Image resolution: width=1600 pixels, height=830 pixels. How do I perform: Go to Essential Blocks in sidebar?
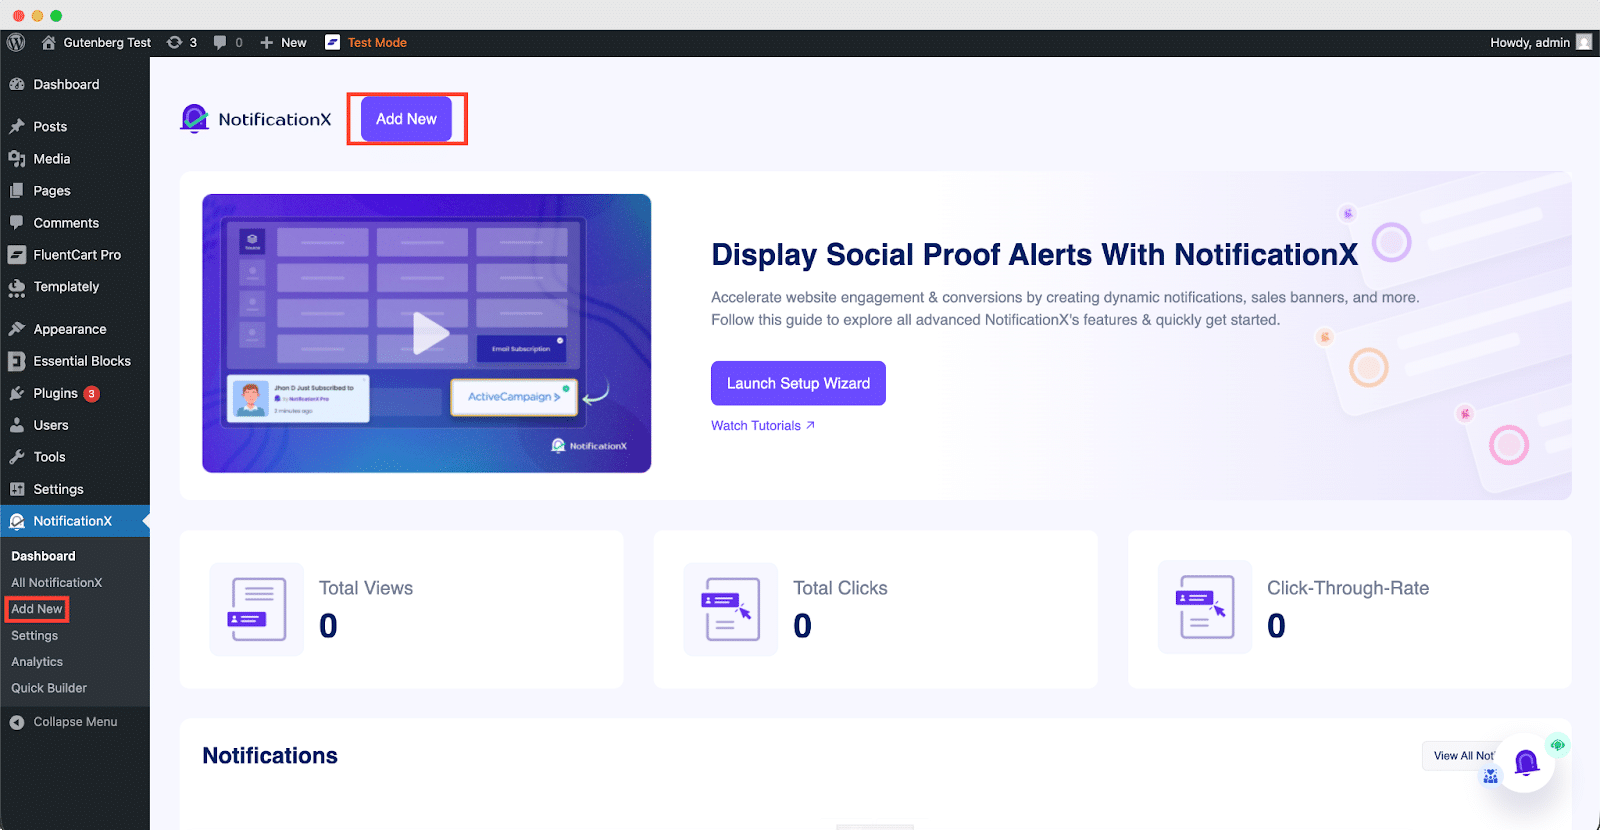coord(81,361)
